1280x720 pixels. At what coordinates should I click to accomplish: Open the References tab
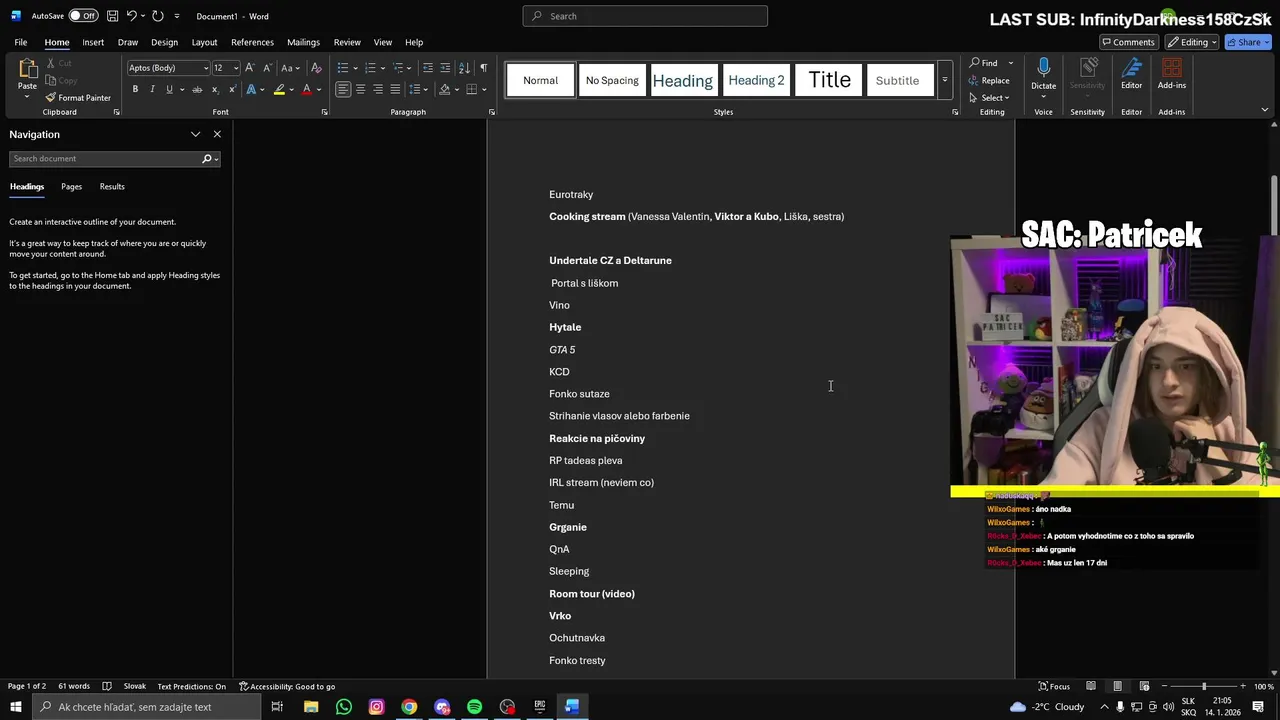point(252,42)
